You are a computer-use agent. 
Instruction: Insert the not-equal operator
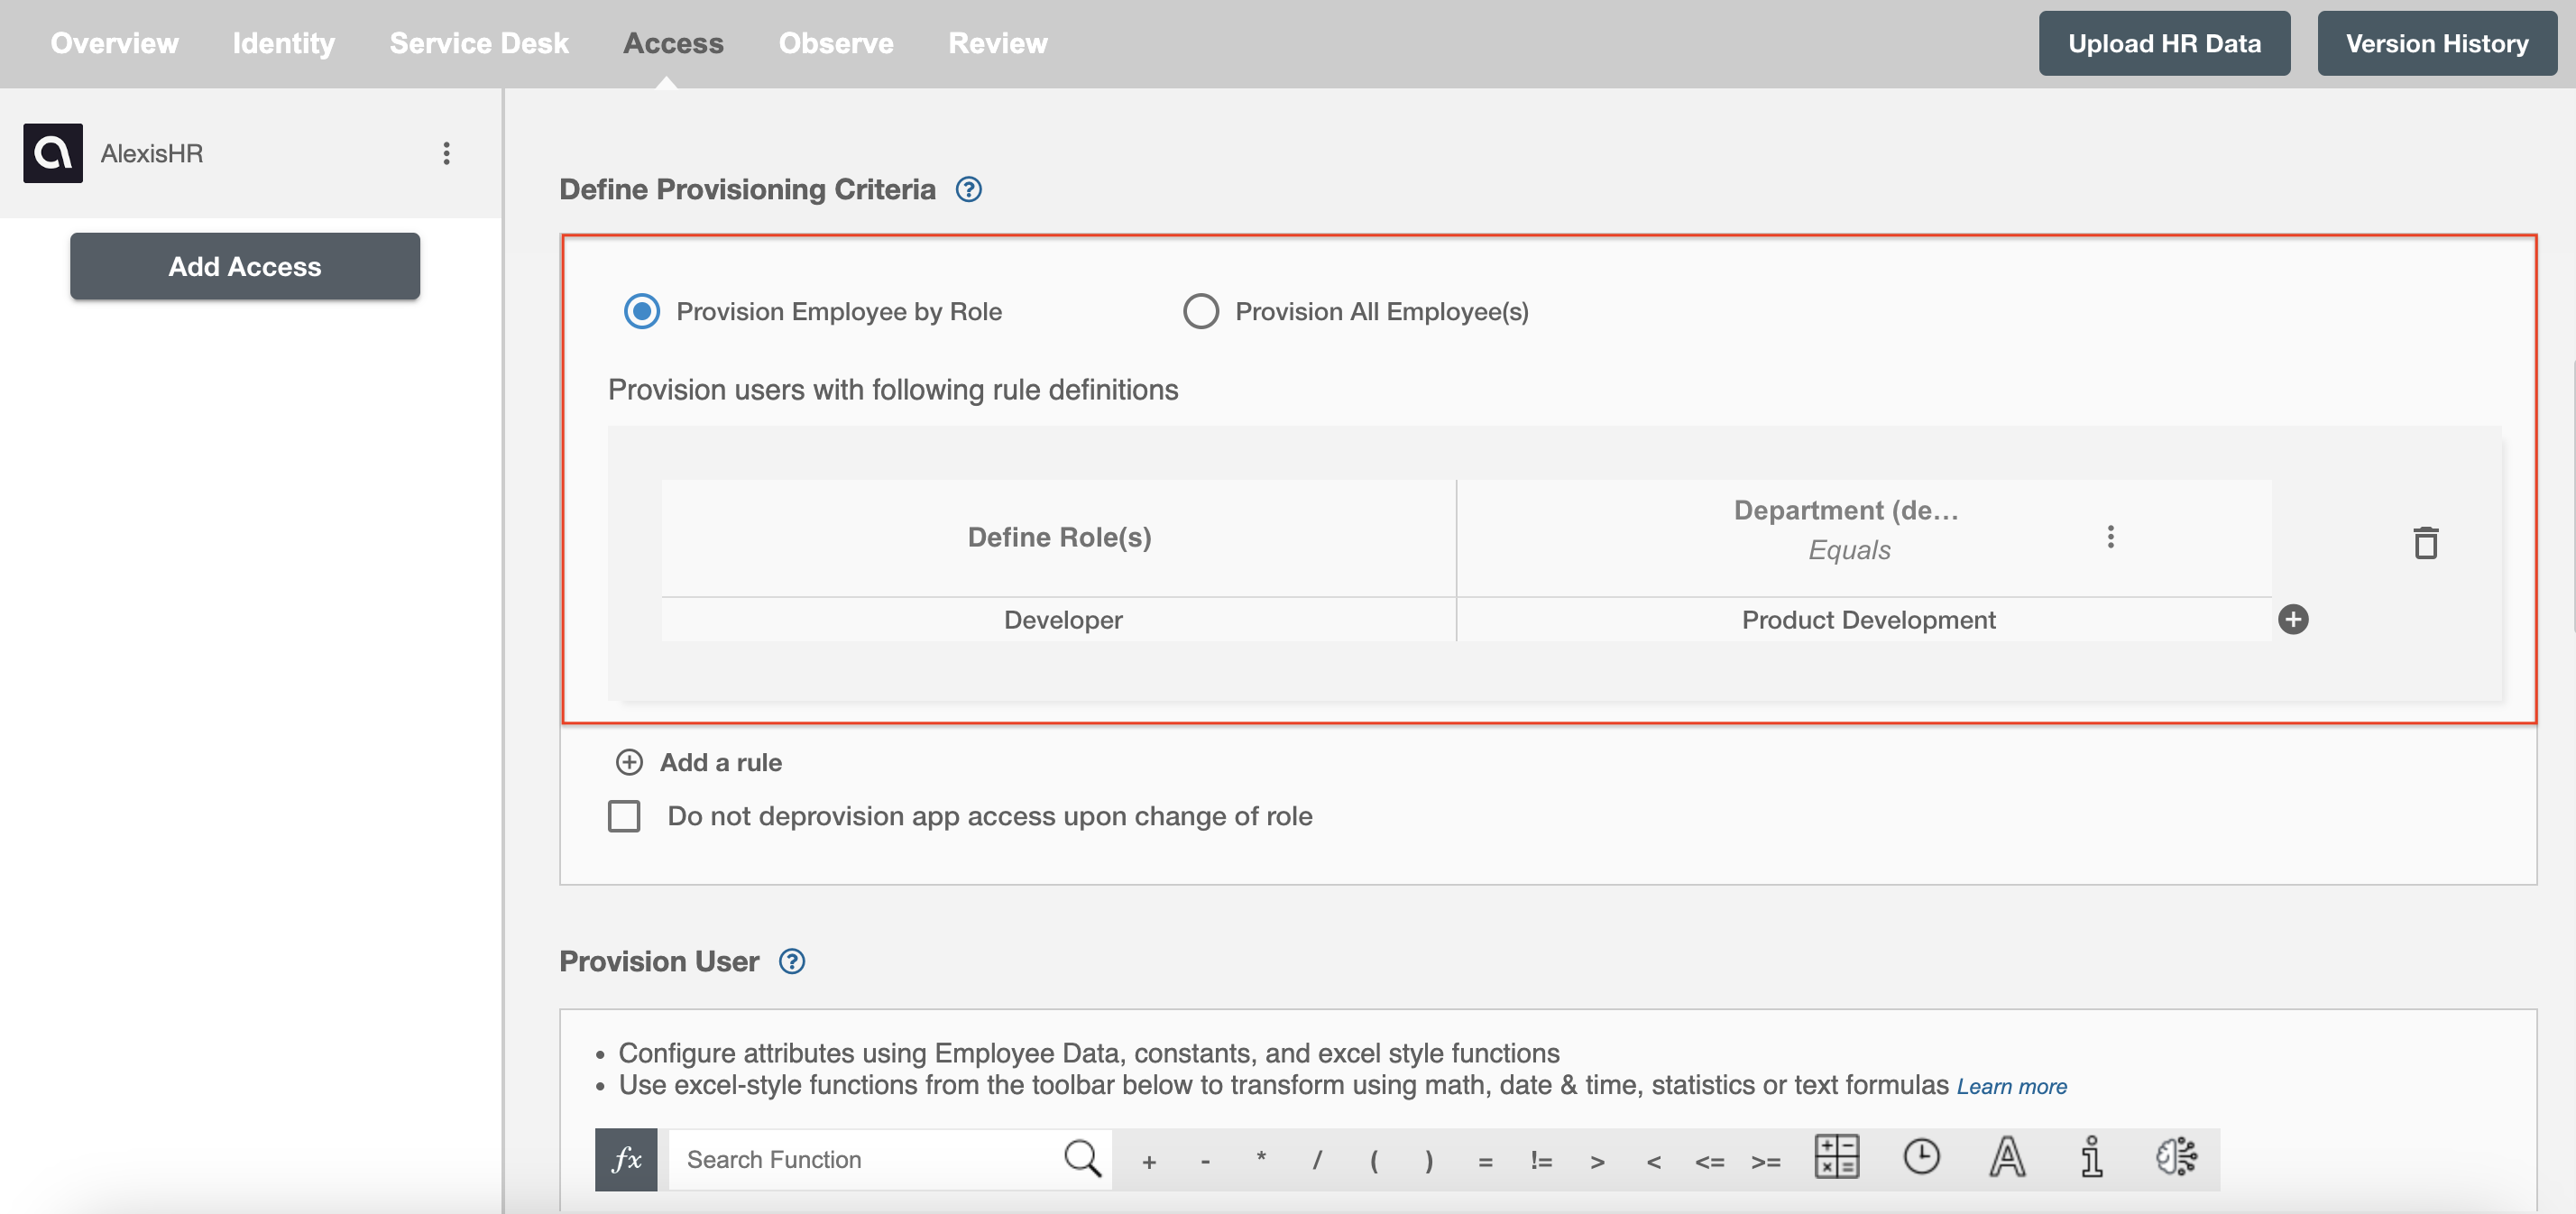[x=1541, y=1161]
